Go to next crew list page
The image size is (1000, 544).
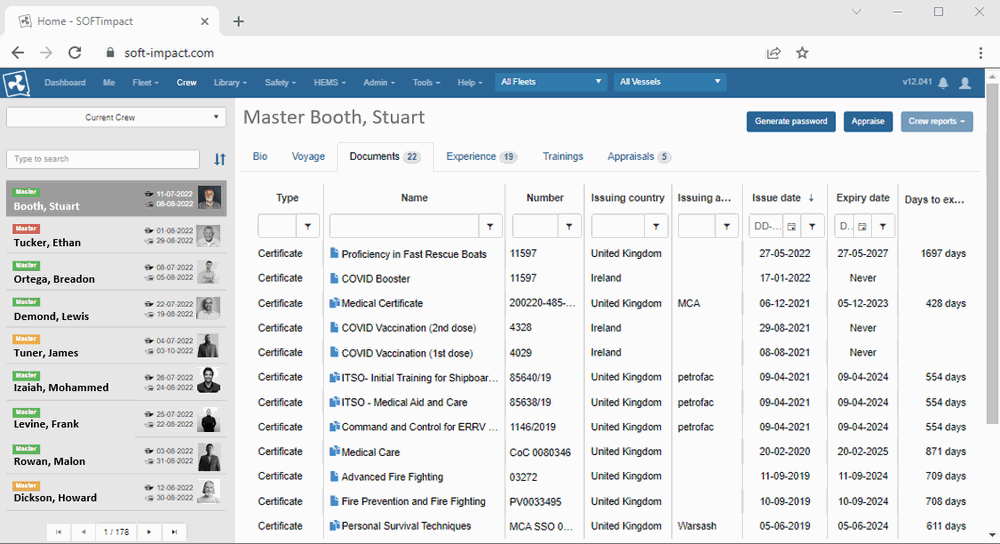[x=149, y=532]
